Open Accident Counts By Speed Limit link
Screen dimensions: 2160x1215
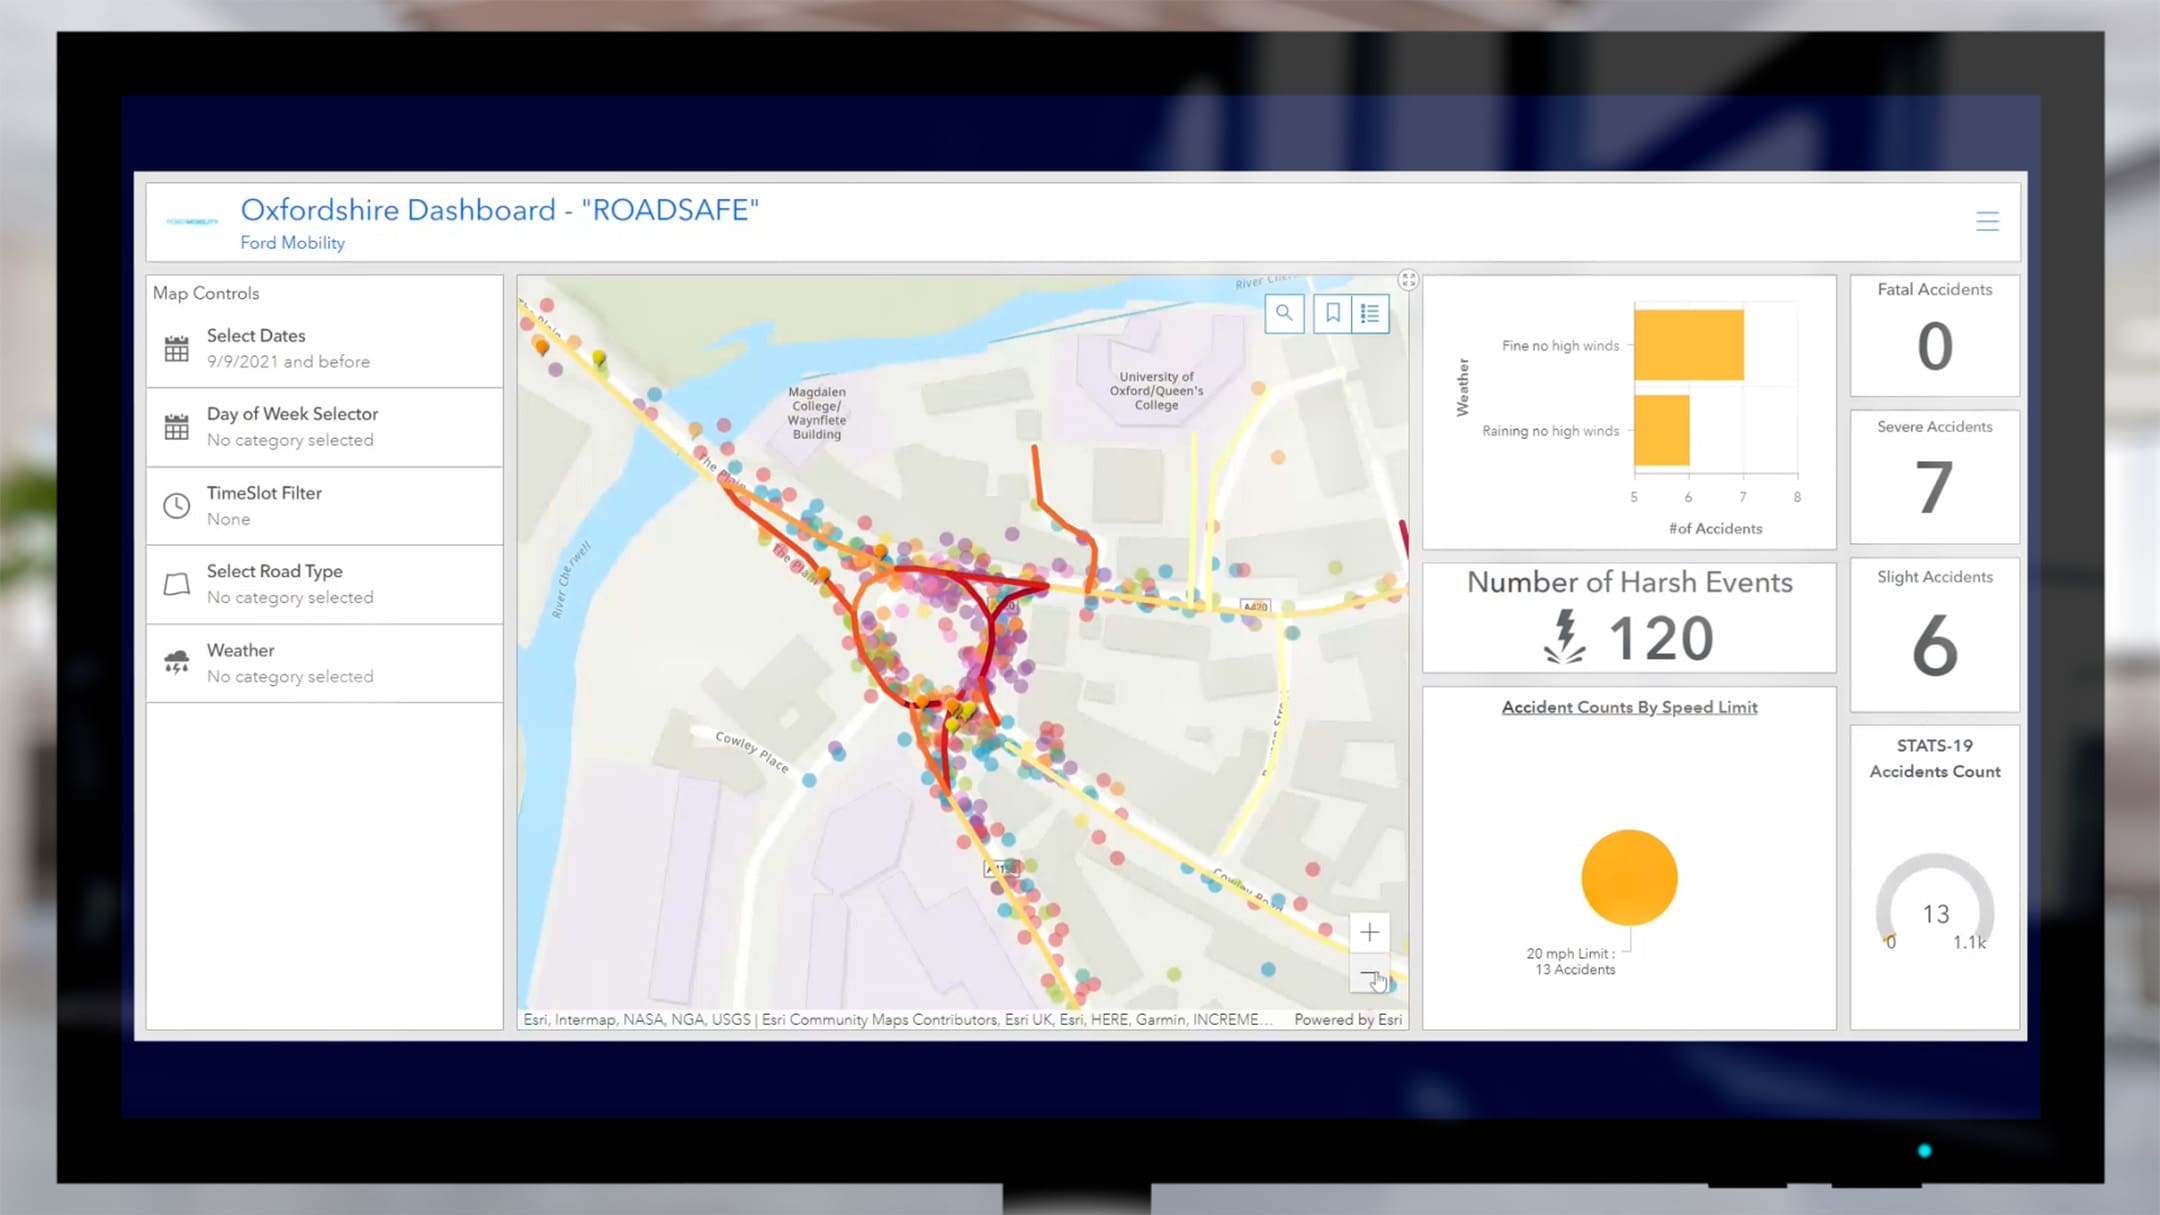pyautogui.click(x=1627, y=708)
